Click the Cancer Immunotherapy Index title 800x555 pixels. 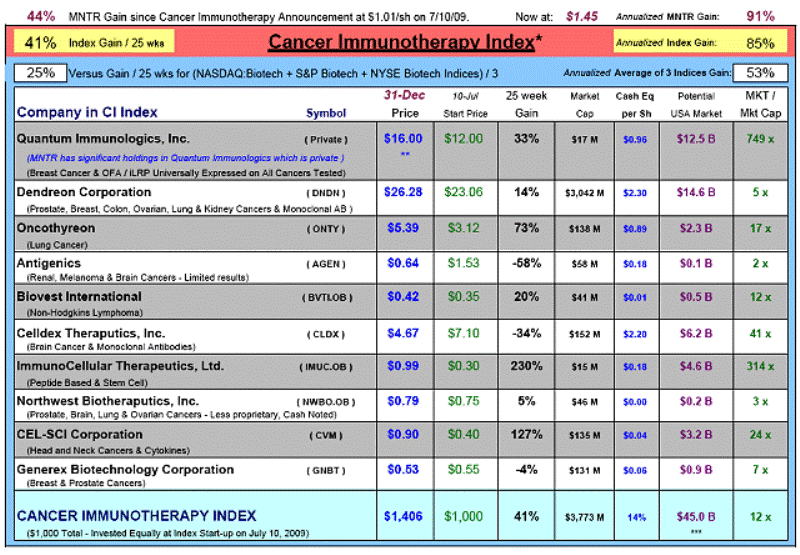click(x=405, y=42)
